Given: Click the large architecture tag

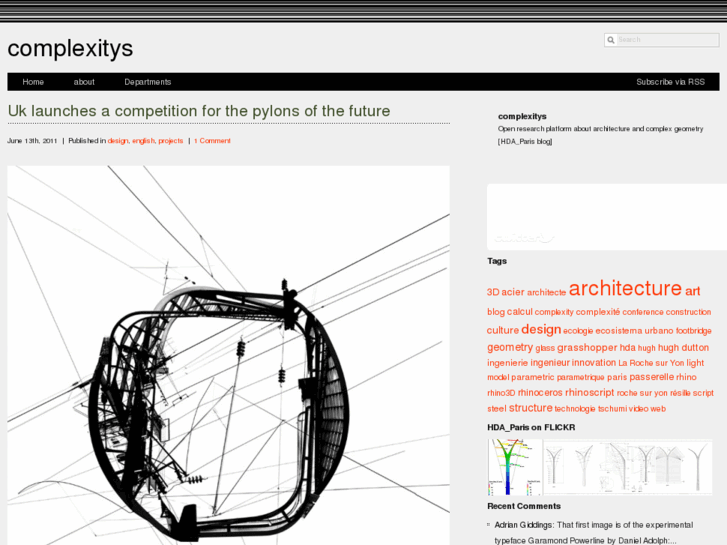Looking at the screenshot, I should 625,288.
